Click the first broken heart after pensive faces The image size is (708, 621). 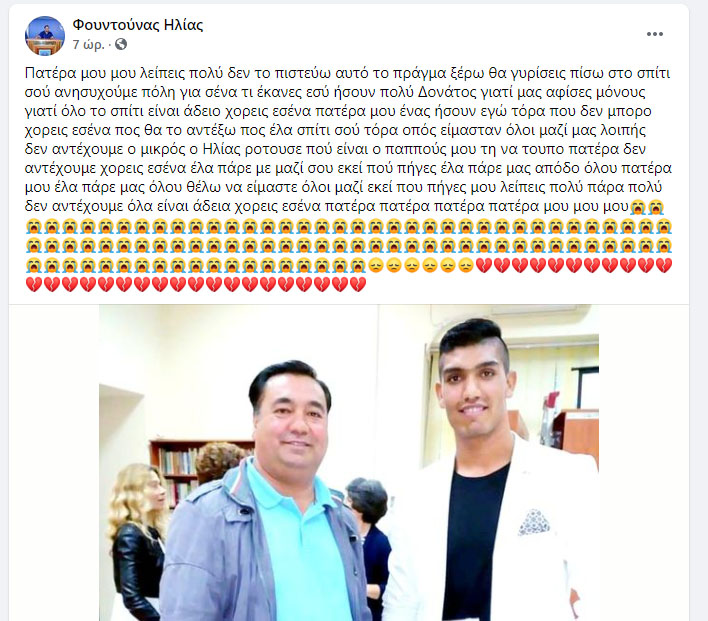[x=484, y=265]
